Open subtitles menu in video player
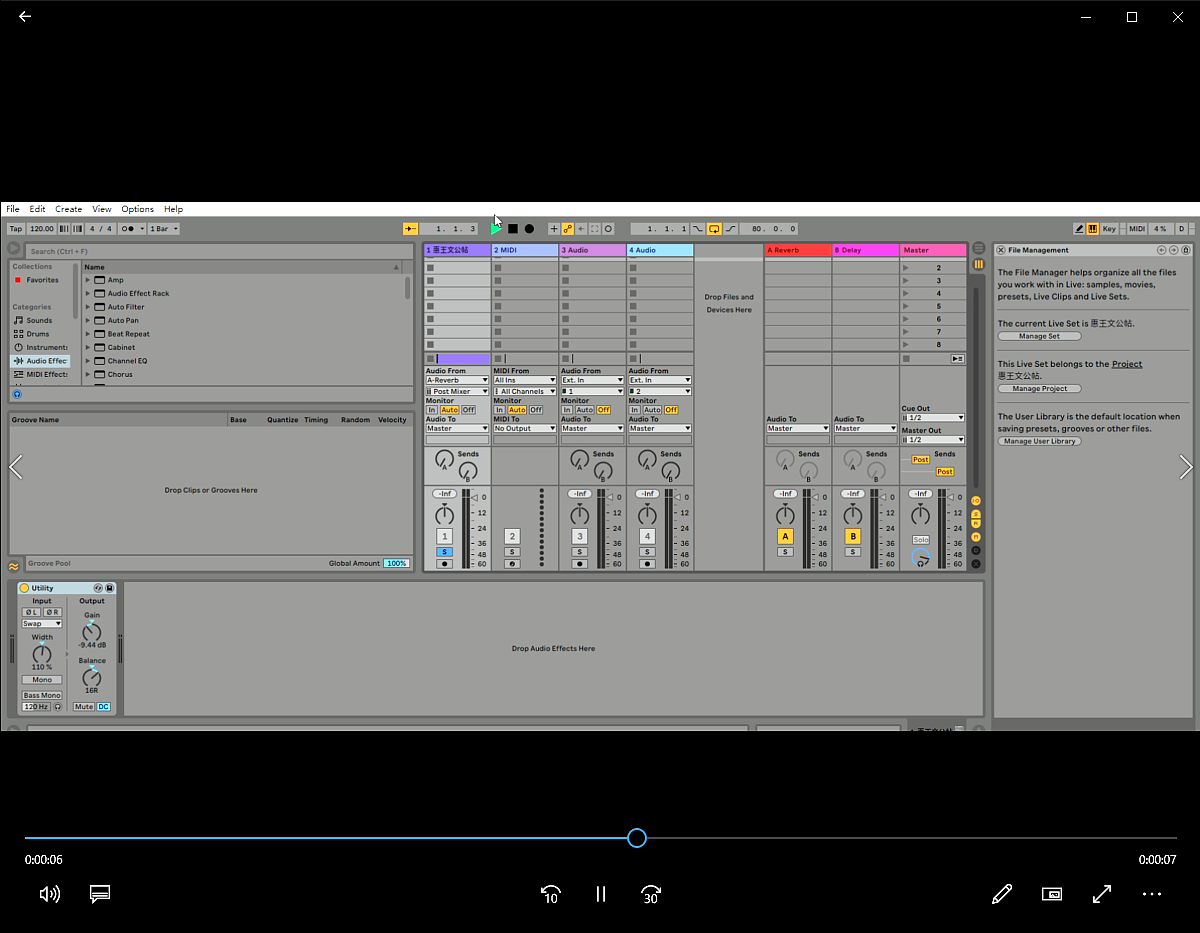Viewport: 1200px width, 933px height. [x=99, y=894]
